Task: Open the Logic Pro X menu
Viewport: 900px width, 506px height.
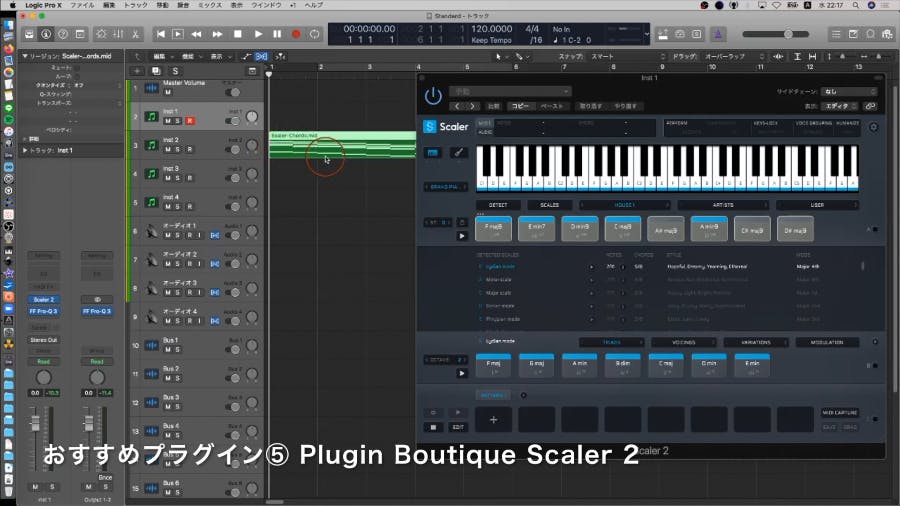Action: [x=44, y=5]
